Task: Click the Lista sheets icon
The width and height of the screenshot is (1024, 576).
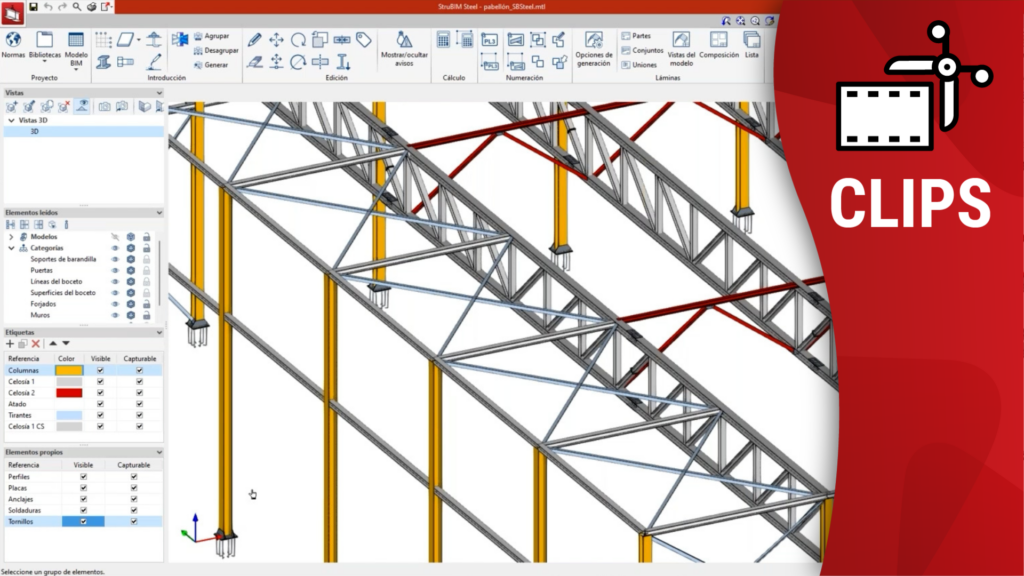Action: [x=751, y=46]
